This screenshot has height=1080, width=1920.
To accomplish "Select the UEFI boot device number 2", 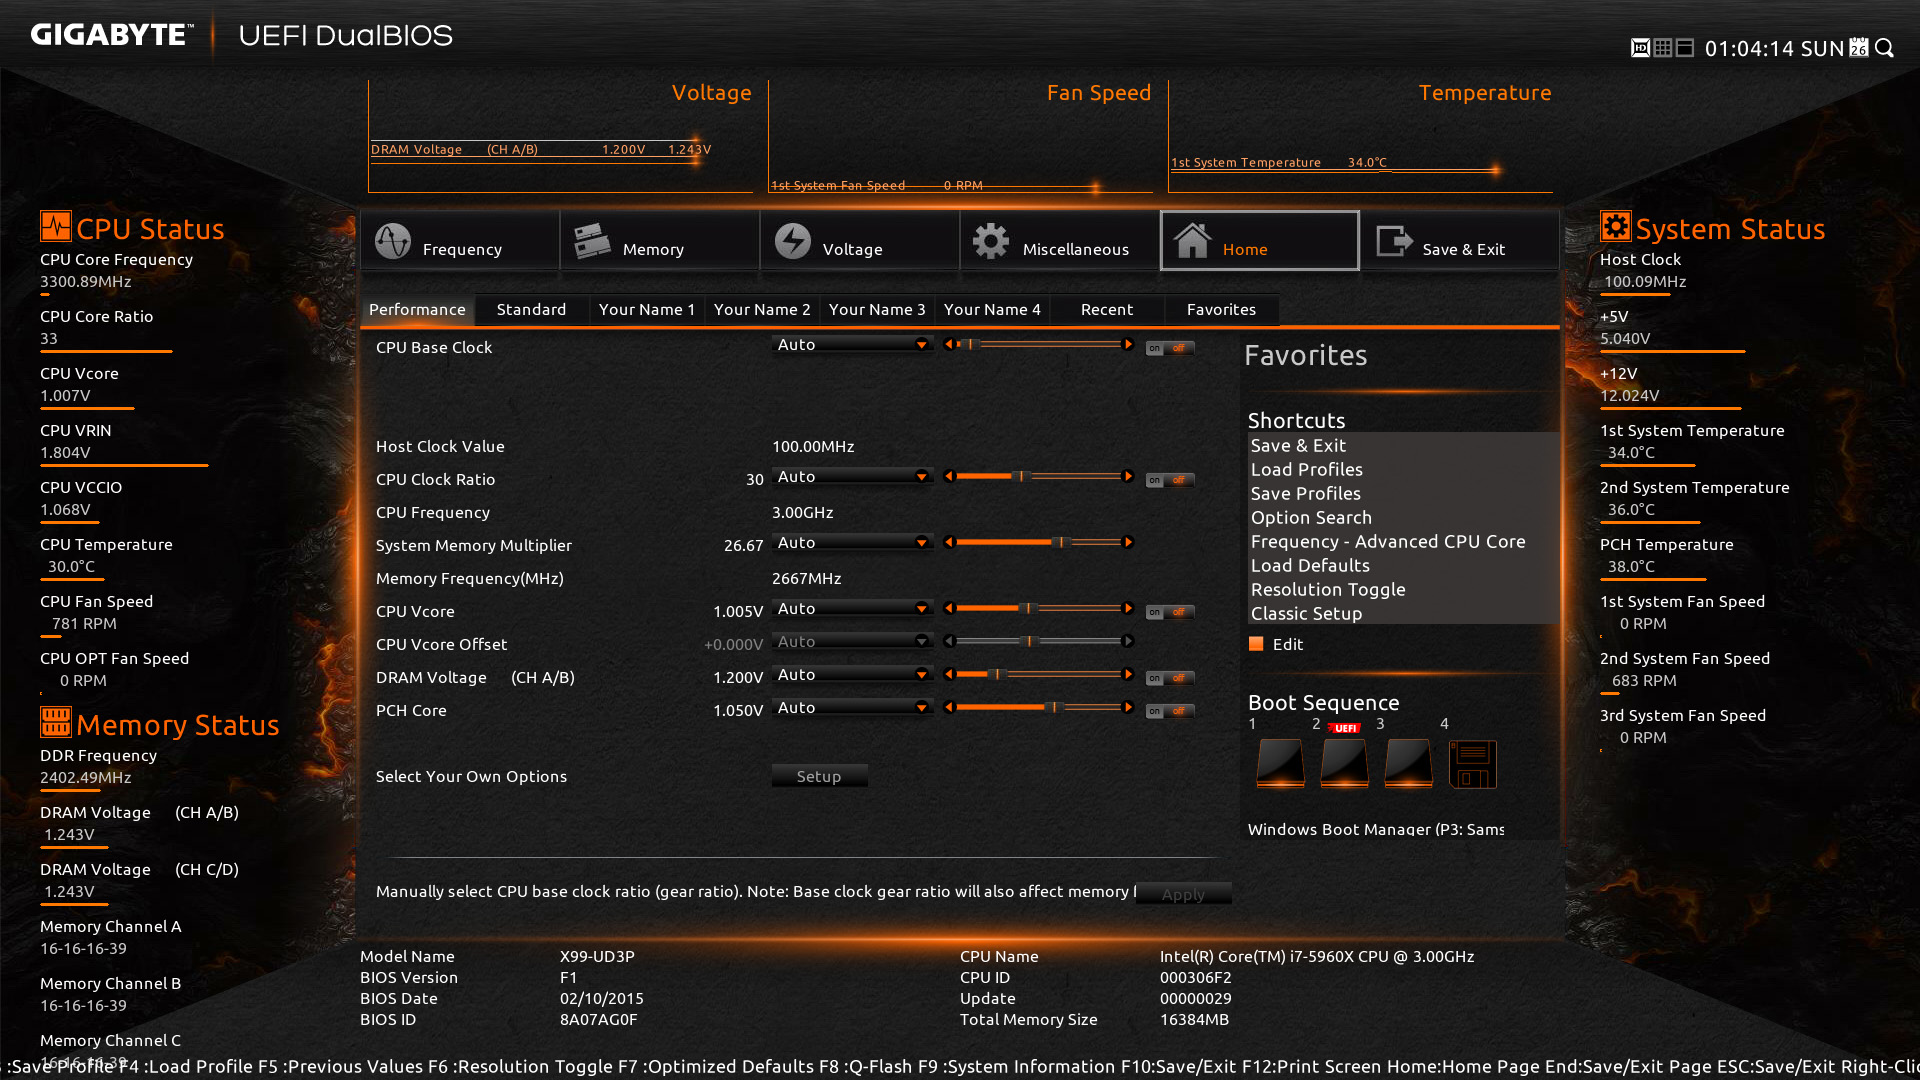I will [x=1344, y=764].
